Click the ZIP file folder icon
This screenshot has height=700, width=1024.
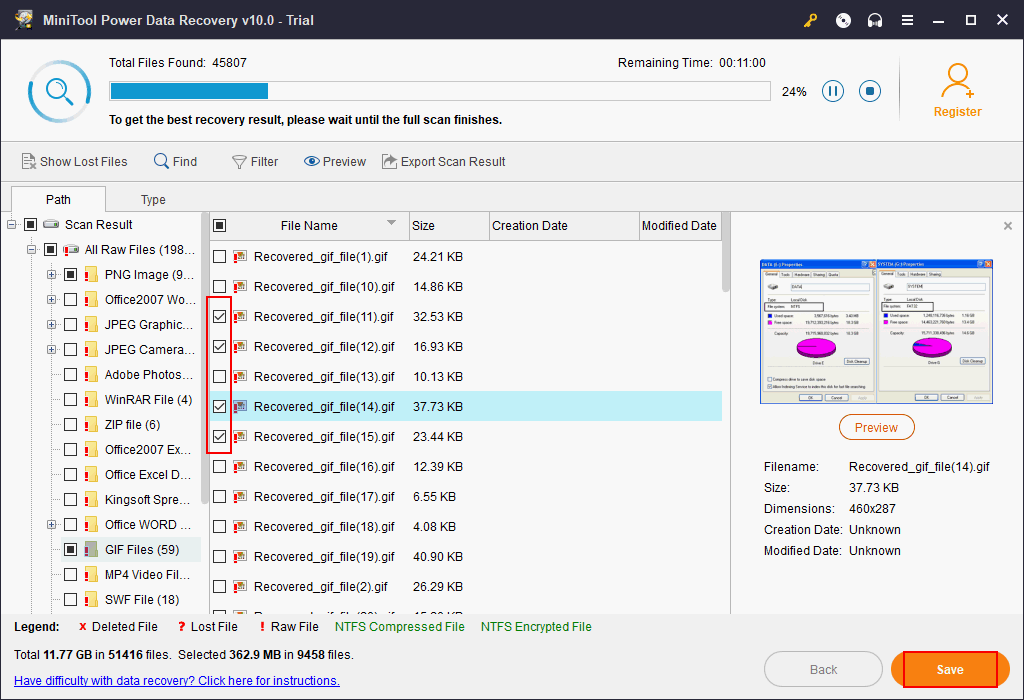coord(91,424)
